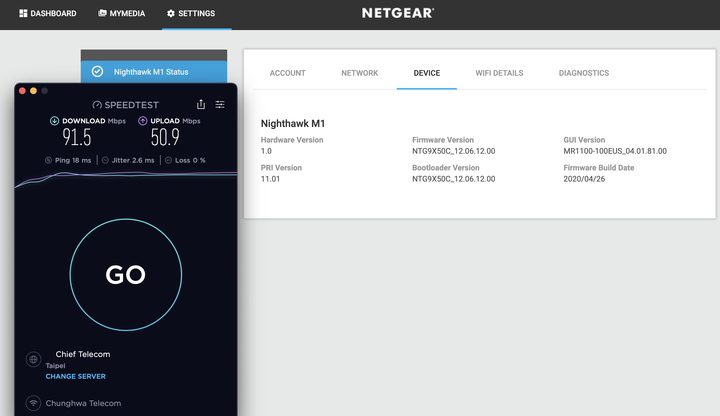Click the Bootloader Version value
Viewport: 720px width, 416px height.
point(454,179)
